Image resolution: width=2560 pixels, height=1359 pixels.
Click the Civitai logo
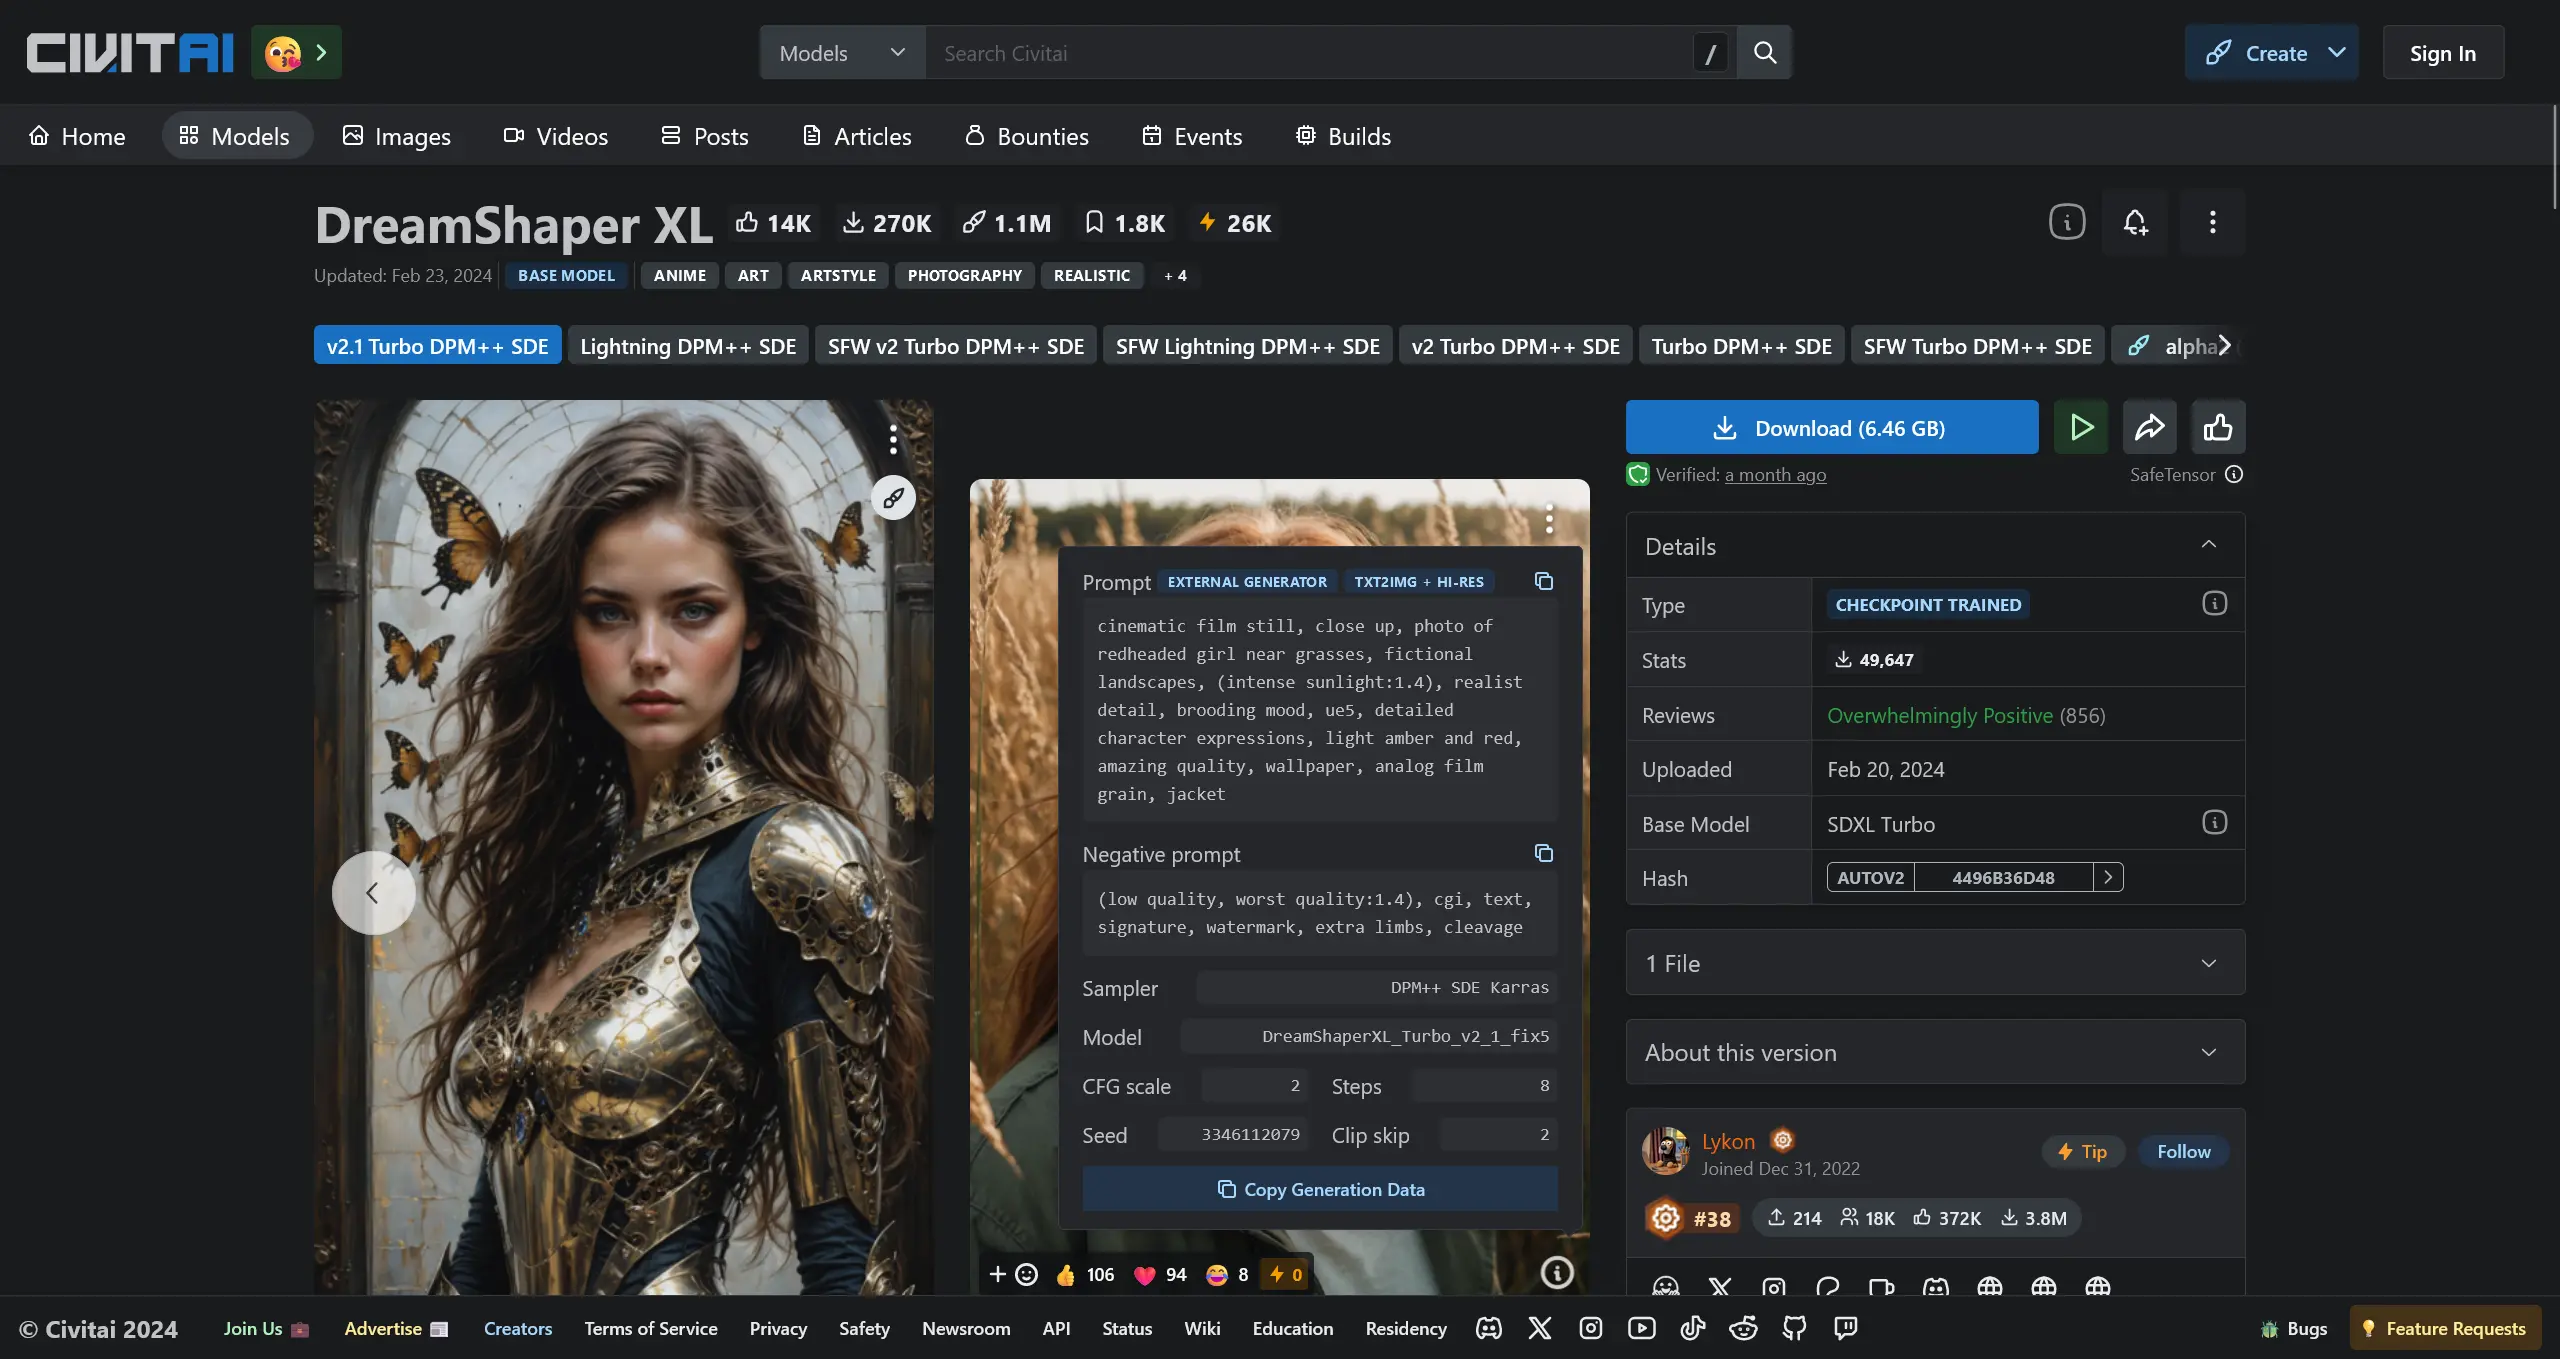pyautogui.click(x=130, y=53)
